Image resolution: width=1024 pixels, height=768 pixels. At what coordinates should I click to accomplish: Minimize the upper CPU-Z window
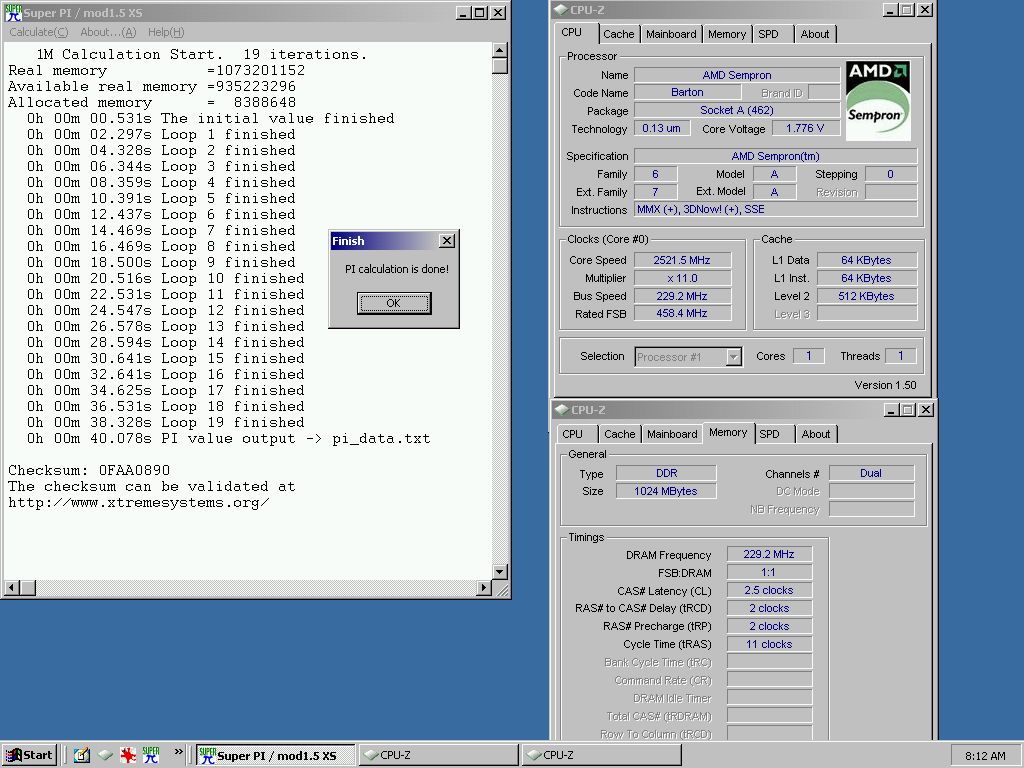click(x=891, y=10)
